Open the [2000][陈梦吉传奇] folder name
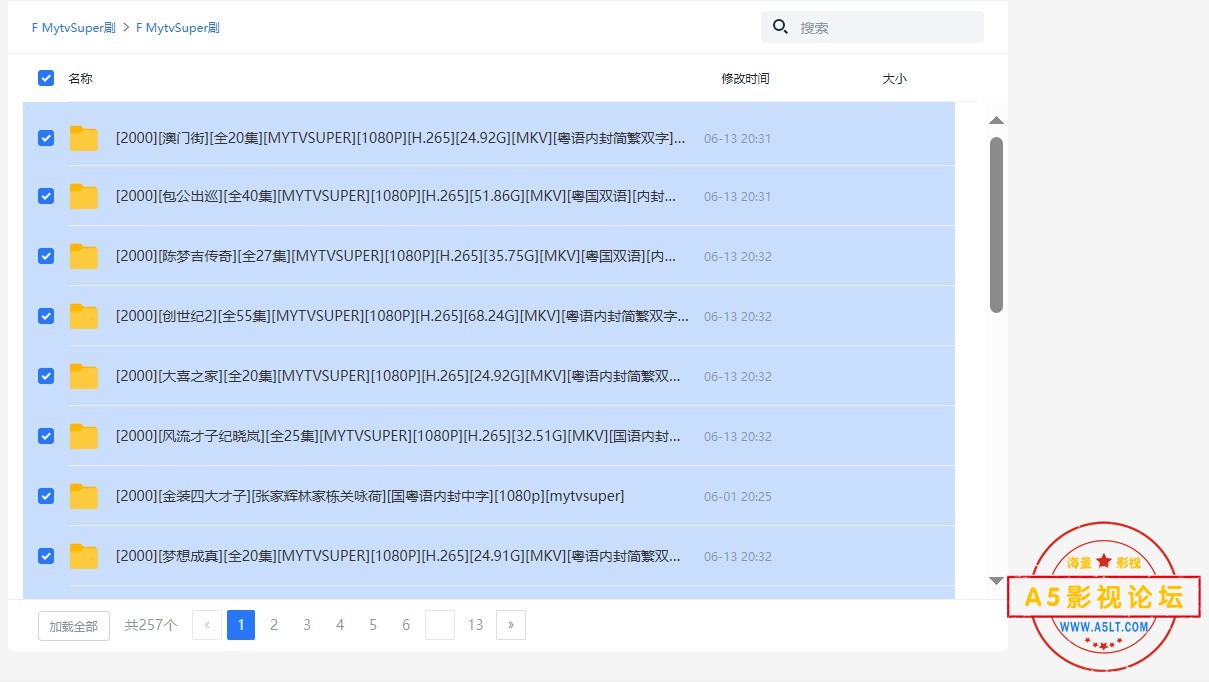This screenshot has height=682, width=1209. [x=396, y=256]
